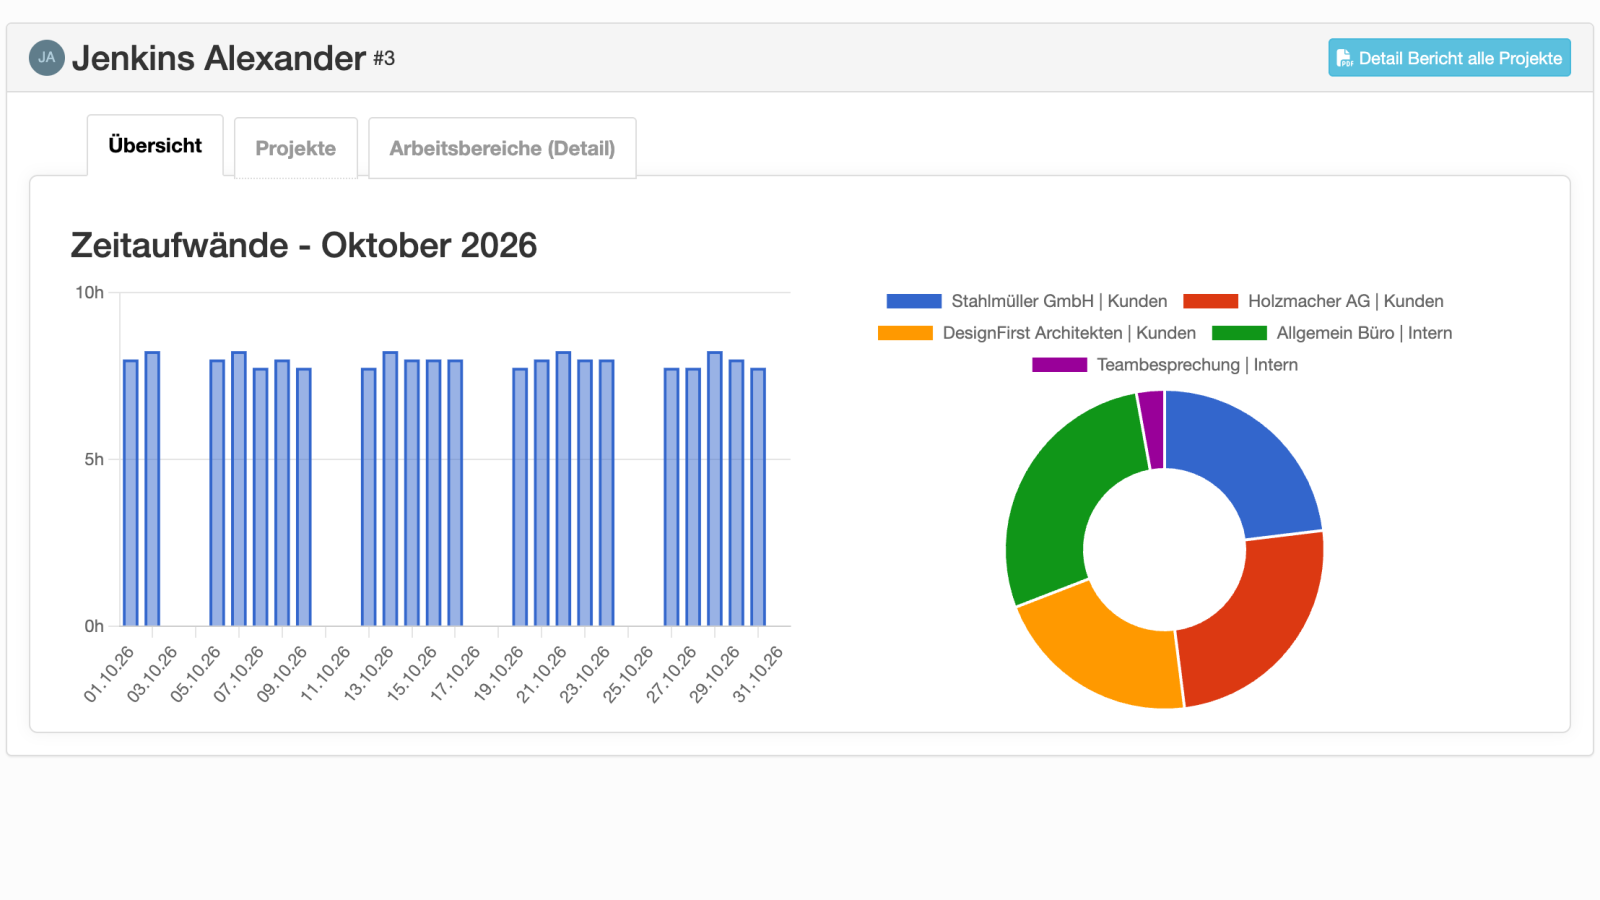Click the purple Teambesprechung donut segment
The height and width of the screenshot is (900, 1600).
click(x=1152, y=429)
